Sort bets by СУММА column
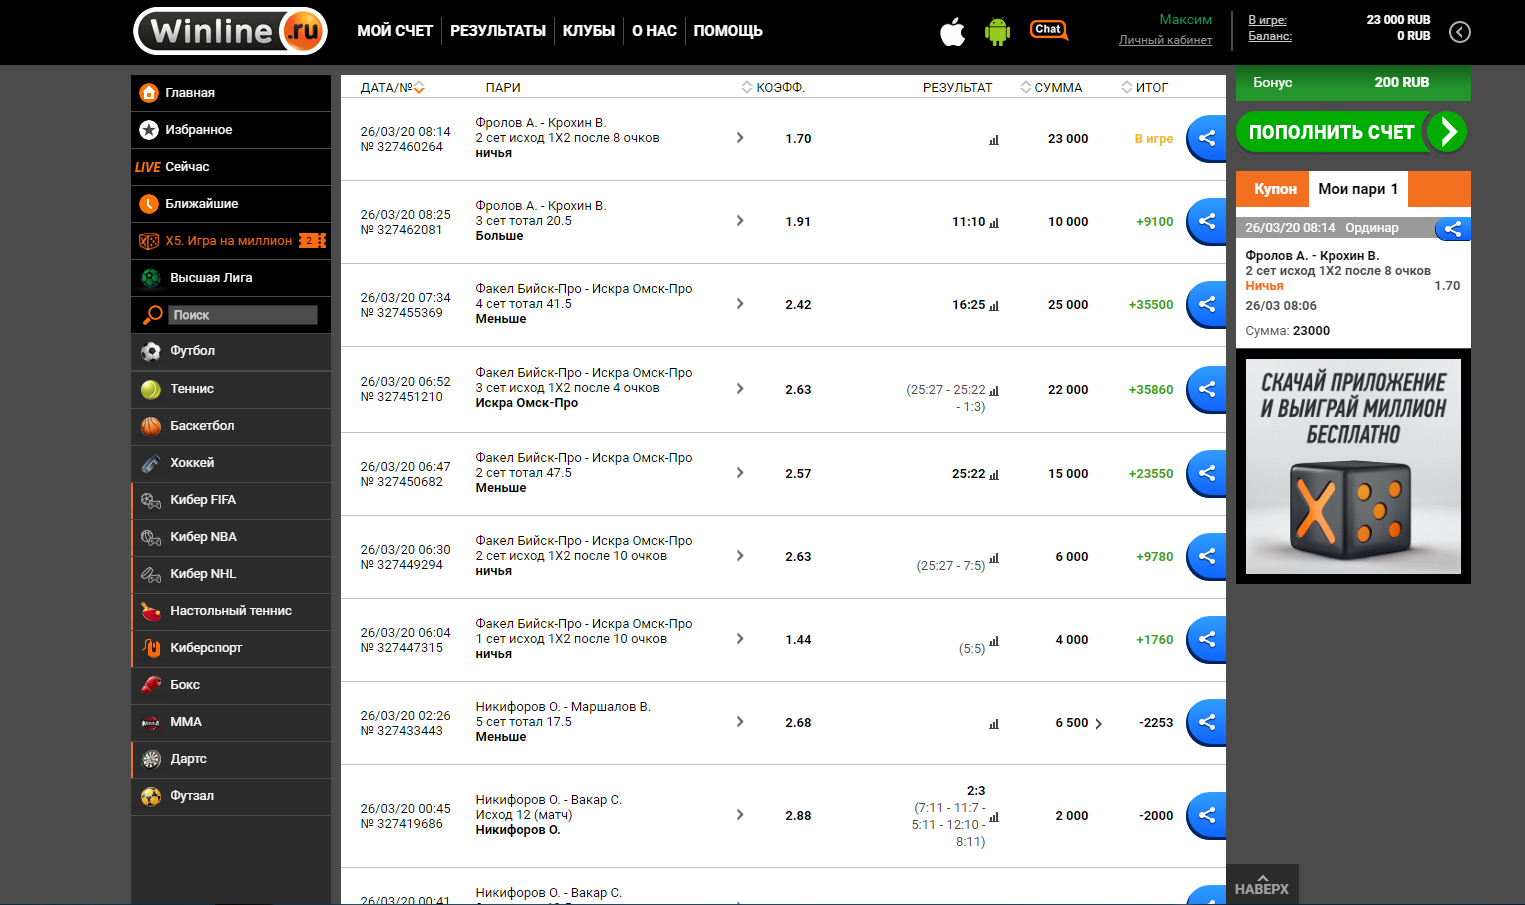This screenshot has width=1525, height=905. coord(1052,88)
